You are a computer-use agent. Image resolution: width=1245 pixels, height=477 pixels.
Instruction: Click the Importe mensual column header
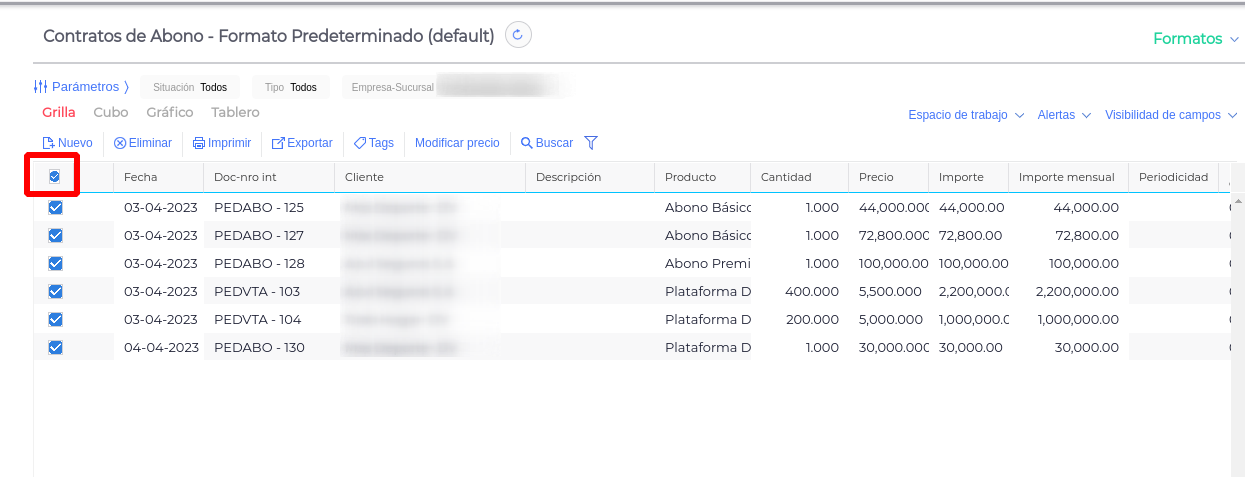(1066, 177)
